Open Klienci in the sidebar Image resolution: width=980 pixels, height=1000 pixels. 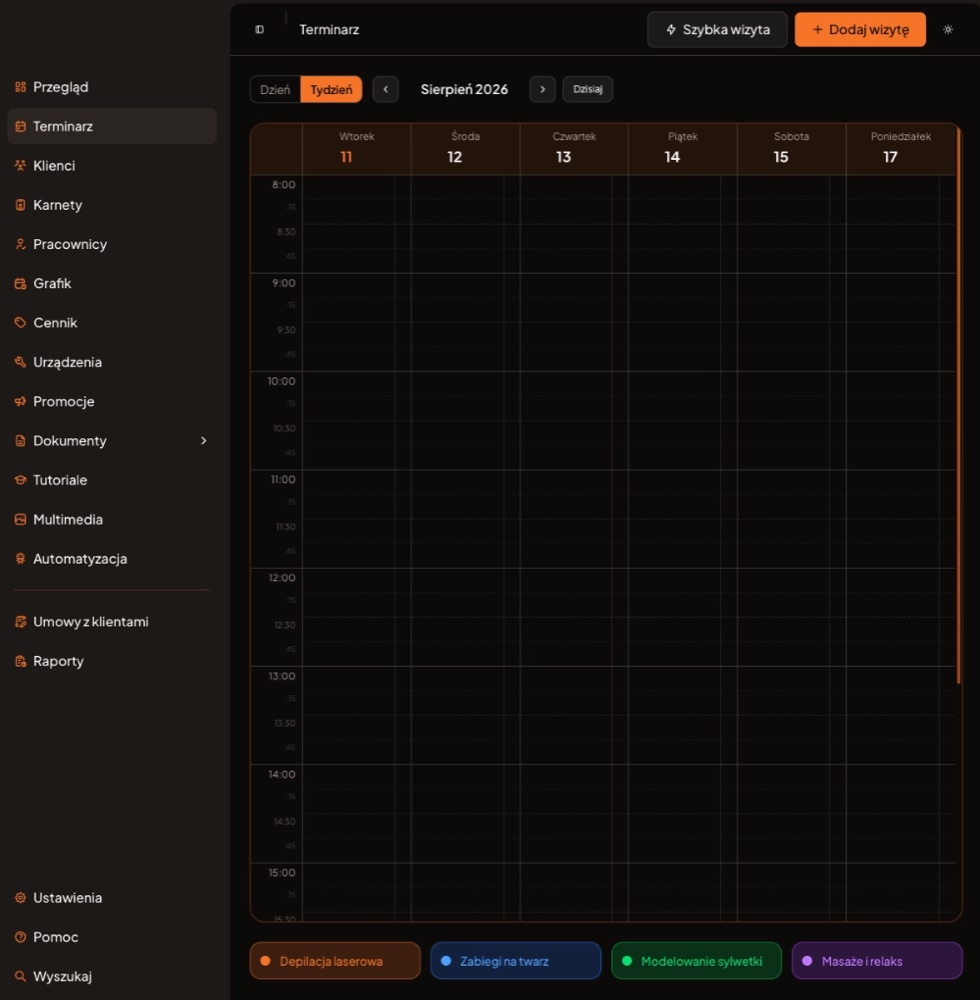(x=112, y=166)
